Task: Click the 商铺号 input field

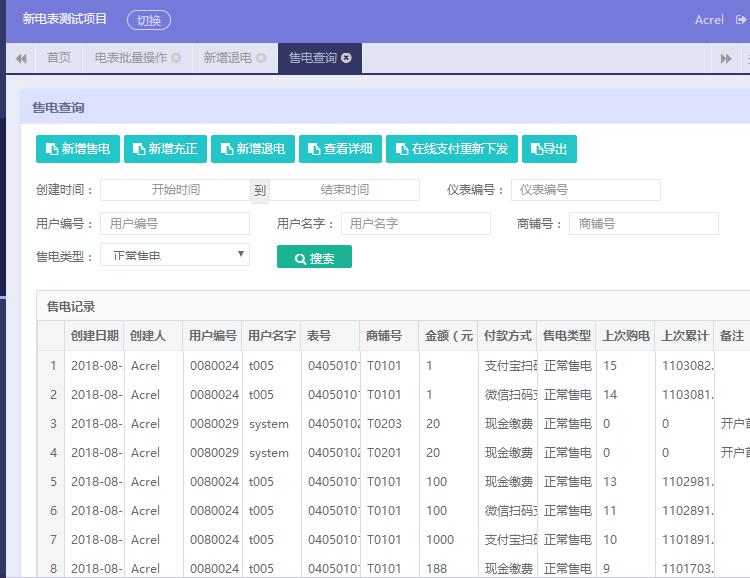Action: pyautogui.click(x=644, y=223)
